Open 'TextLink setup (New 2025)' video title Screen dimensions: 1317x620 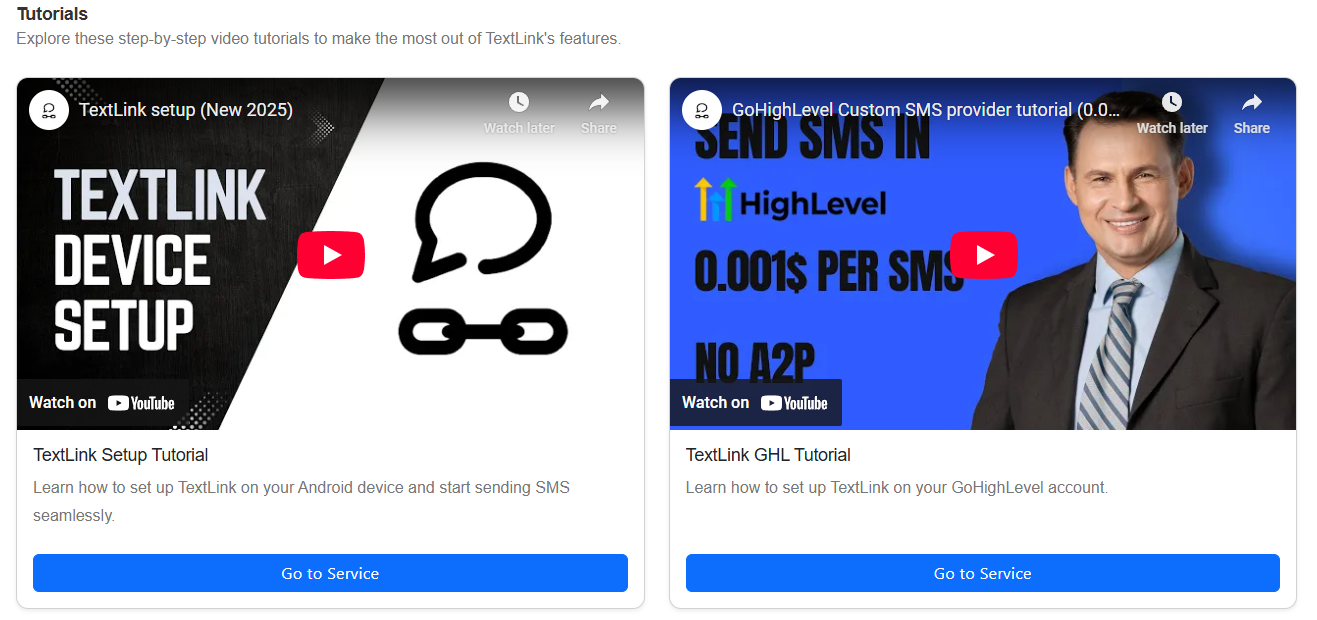186,110
